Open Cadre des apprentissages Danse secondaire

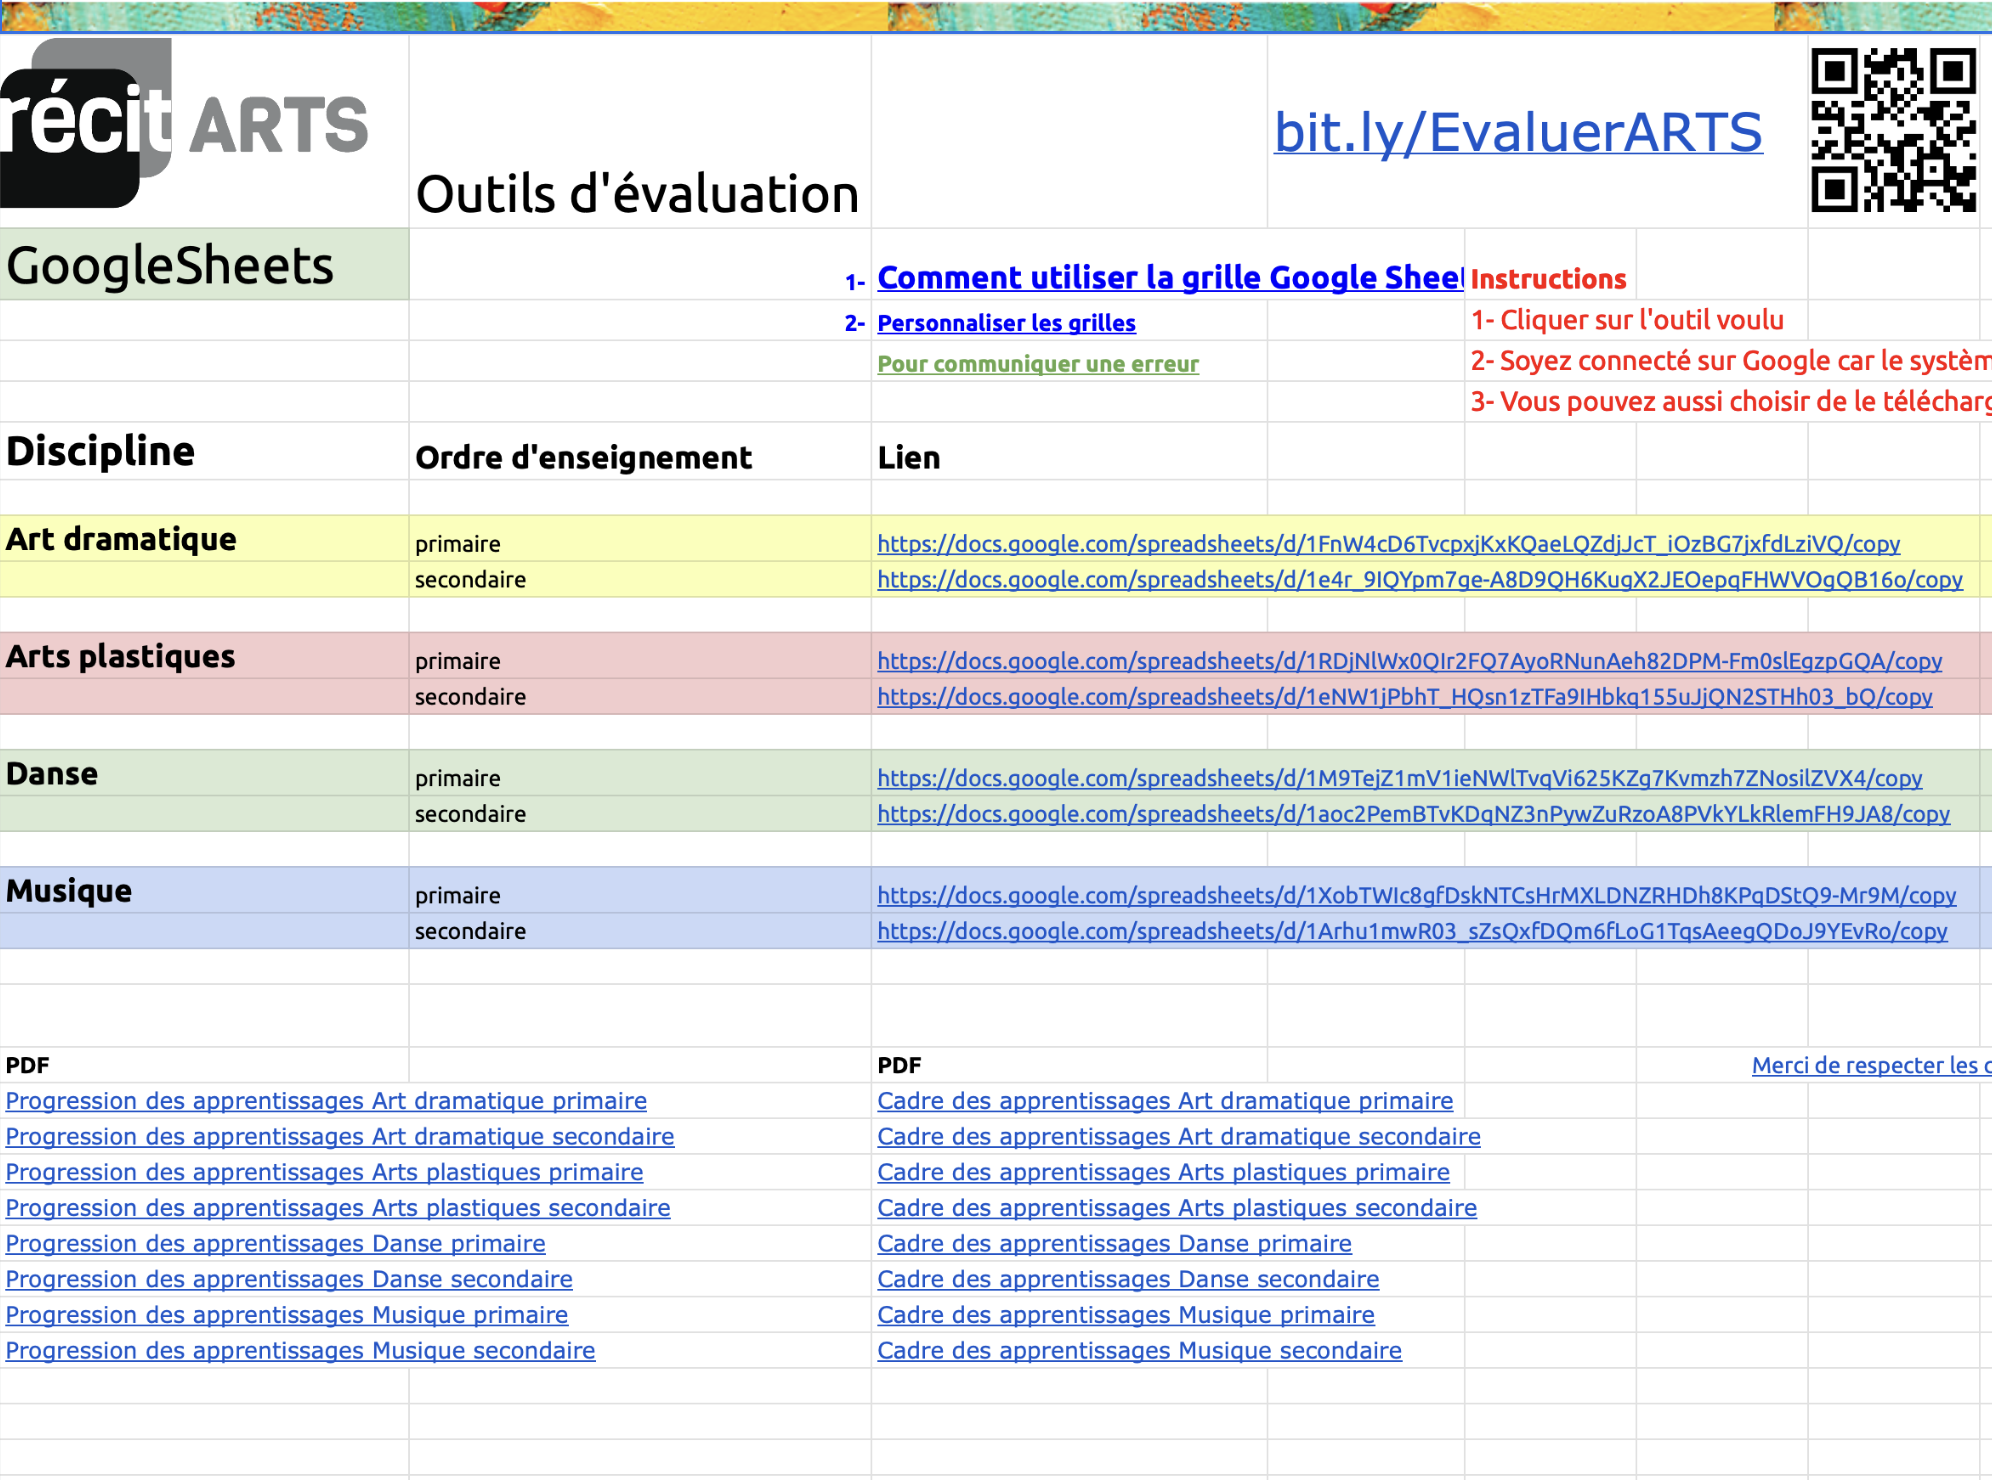point(1128,1279)
